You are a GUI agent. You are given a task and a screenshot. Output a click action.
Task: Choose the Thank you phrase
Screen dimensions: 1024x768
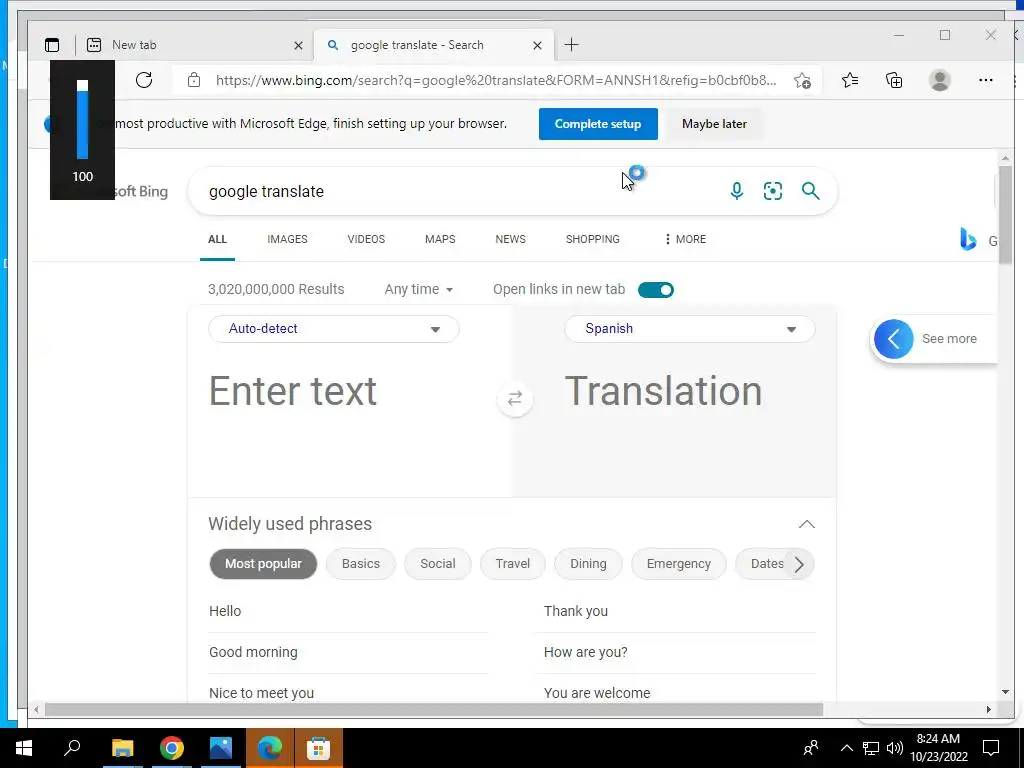click(576, 611)
